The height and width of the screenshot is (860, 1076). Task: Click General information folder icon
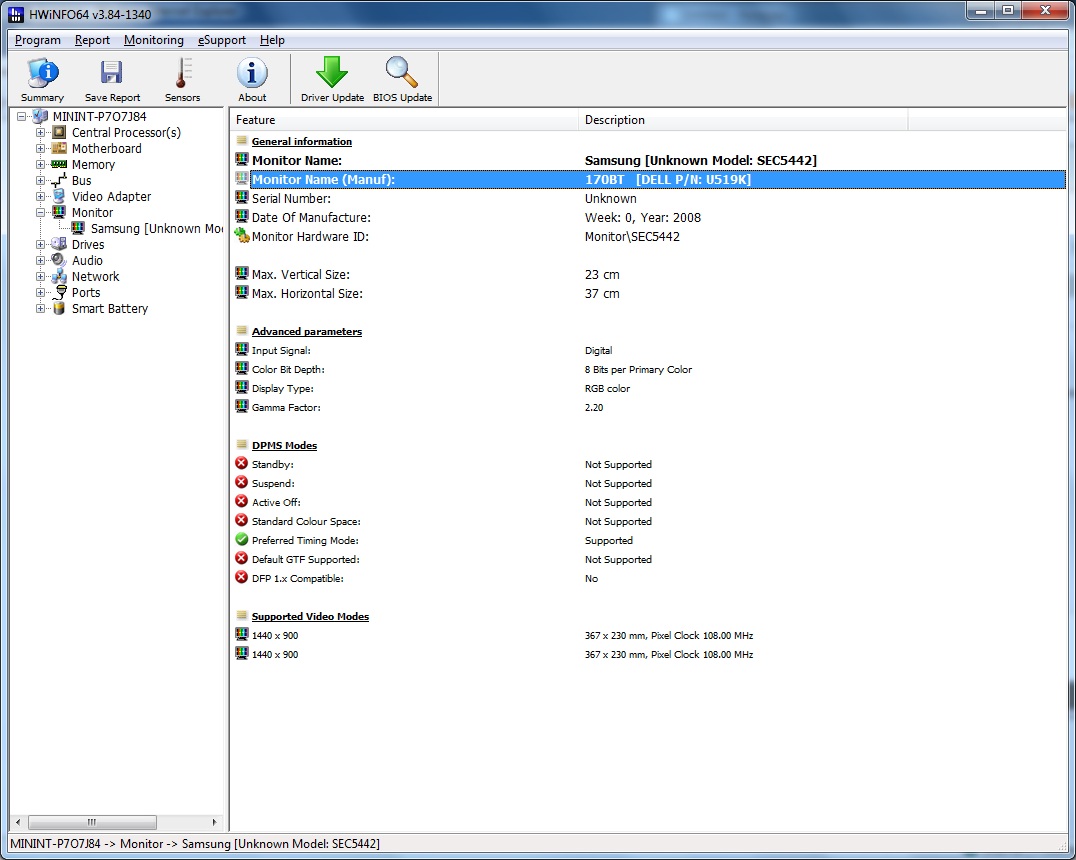[x=242, y=141]
